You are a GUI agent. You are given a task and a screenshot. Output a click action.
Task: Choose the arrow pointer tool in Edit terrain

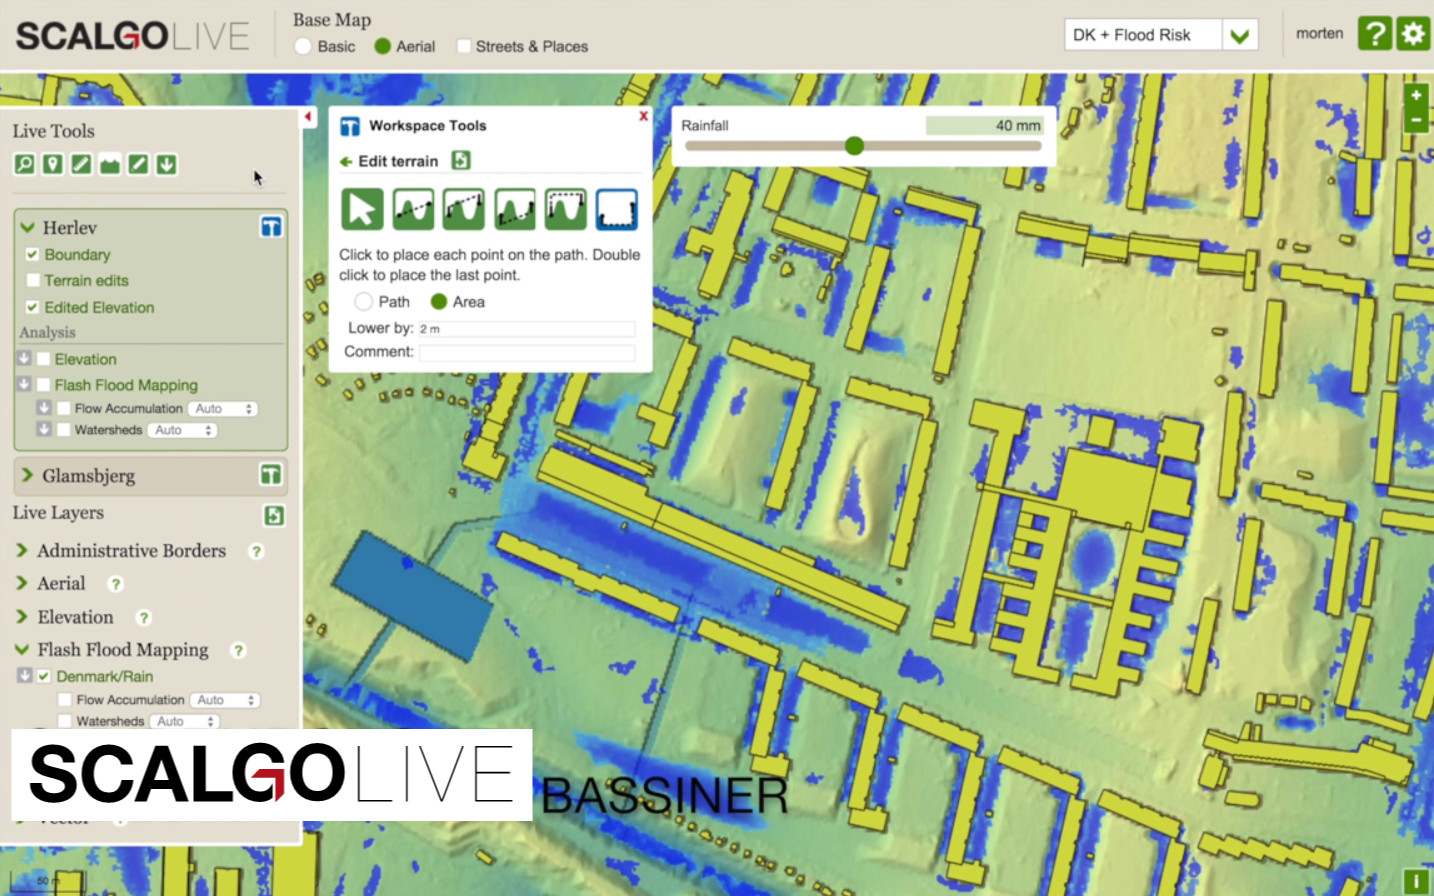(362, 210)
